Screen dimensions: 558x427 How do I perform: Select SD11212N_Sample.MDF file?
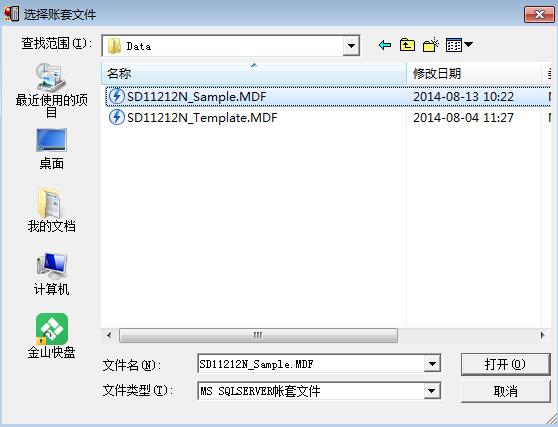pyautogui.click(x=328, y=96)
